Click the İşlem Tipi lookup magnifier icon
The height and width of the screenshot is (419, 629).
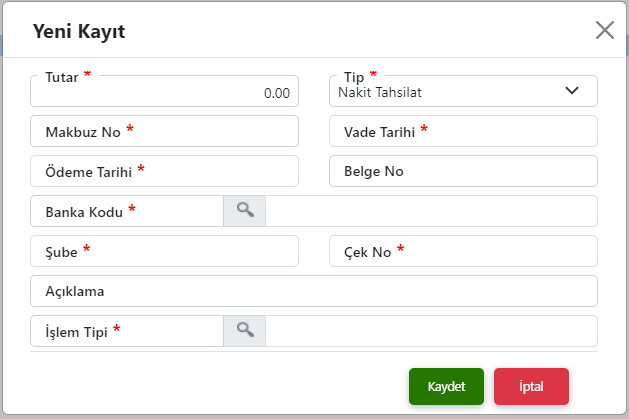click(244, 331)
